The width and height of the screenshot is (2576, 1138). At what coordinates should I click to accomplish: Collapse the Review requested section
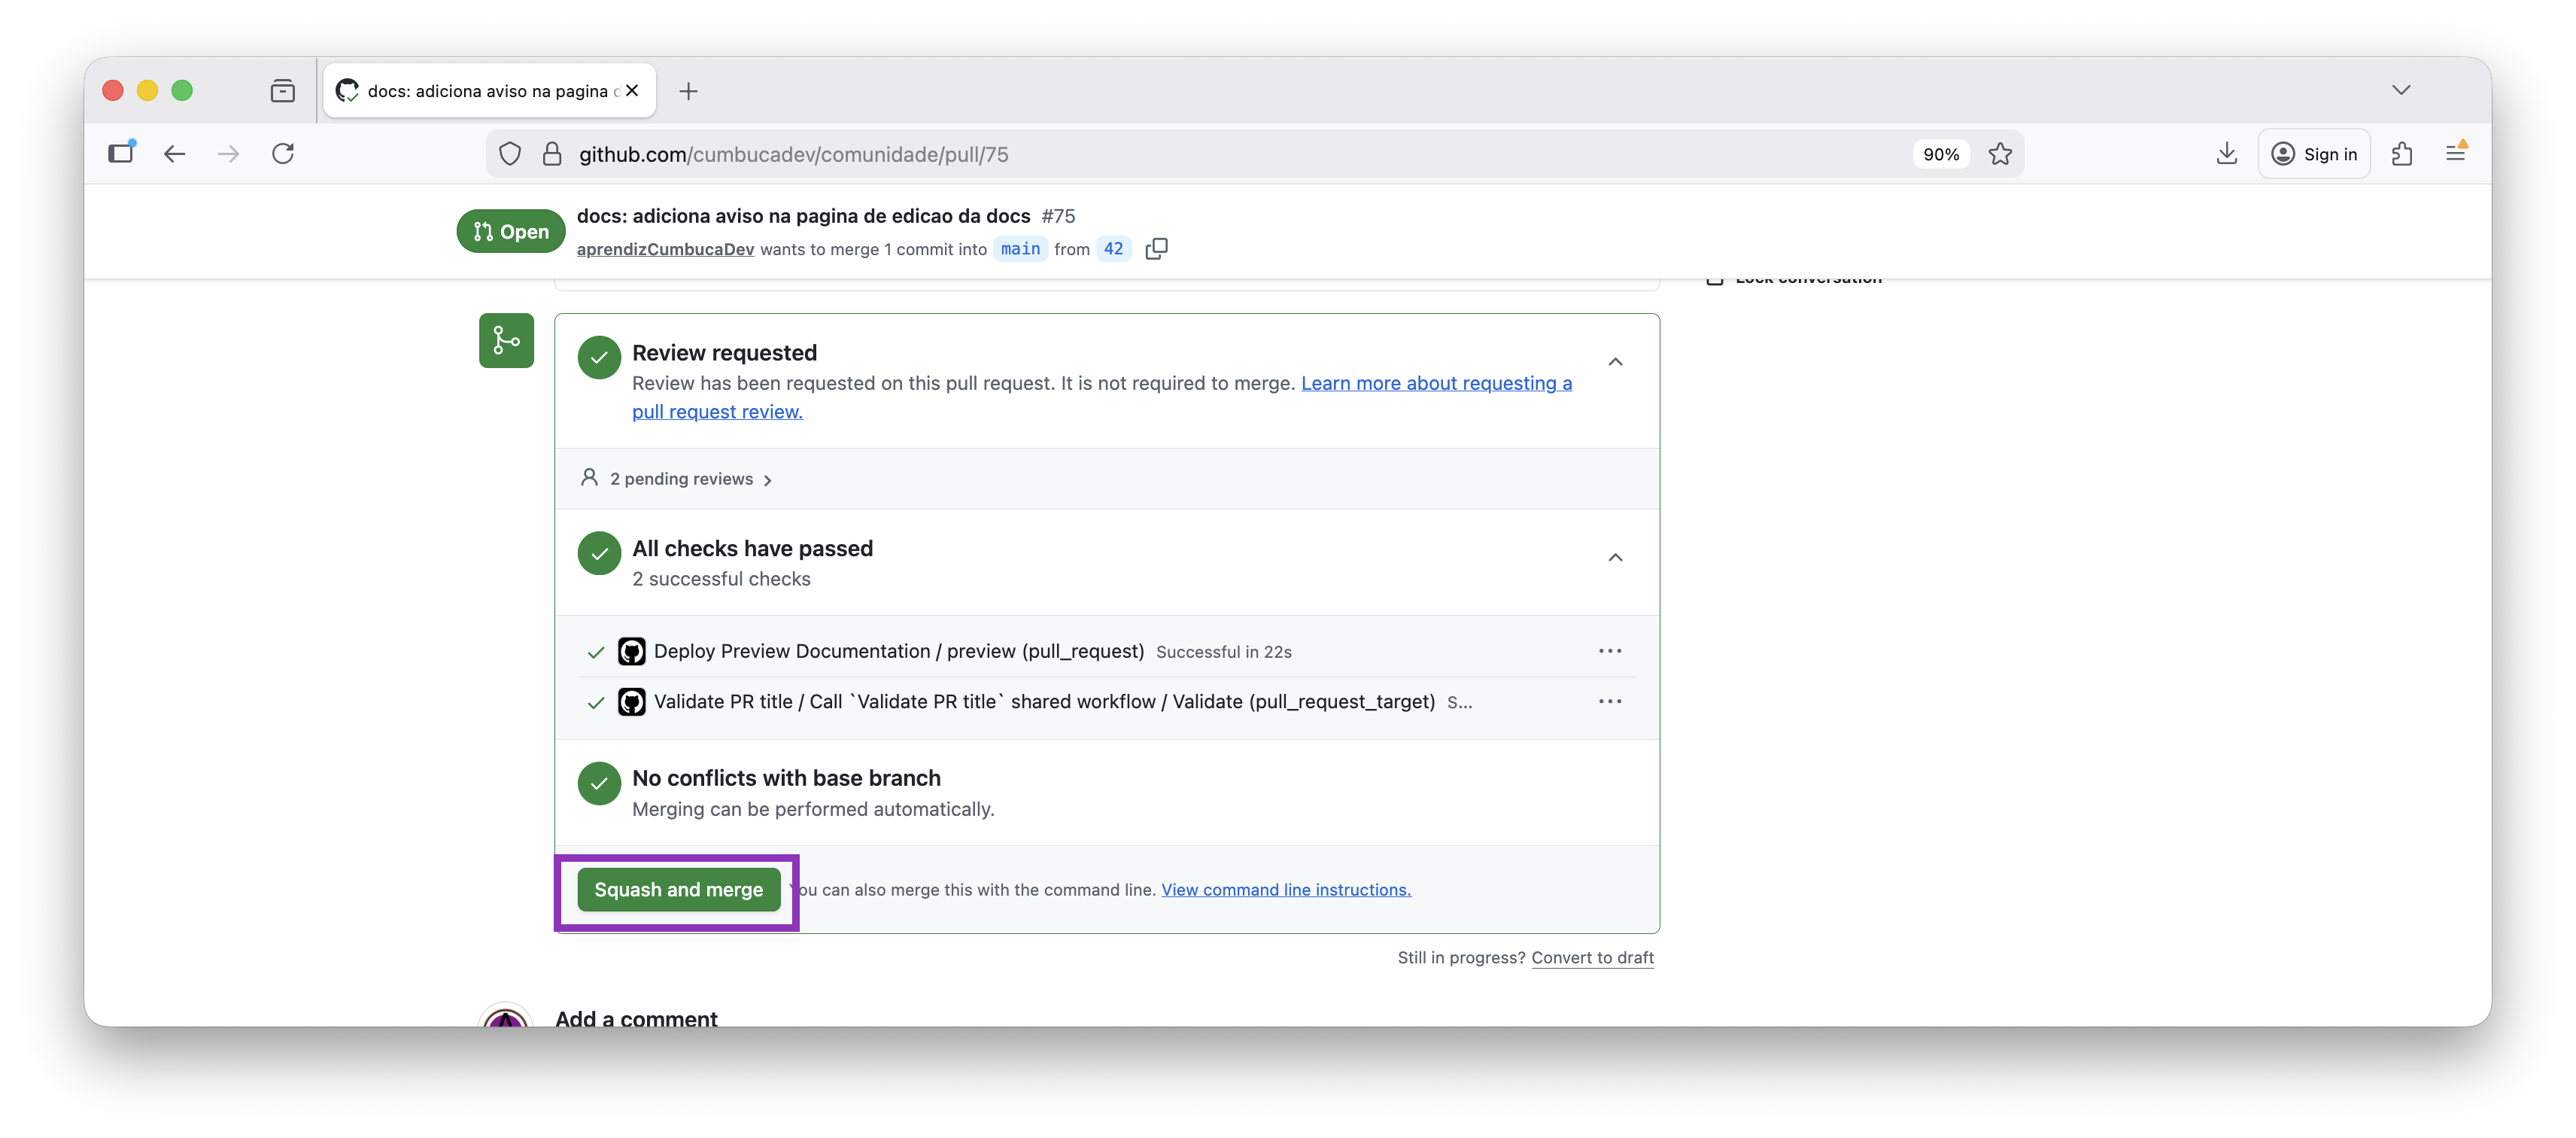(x=1615, y=362)
